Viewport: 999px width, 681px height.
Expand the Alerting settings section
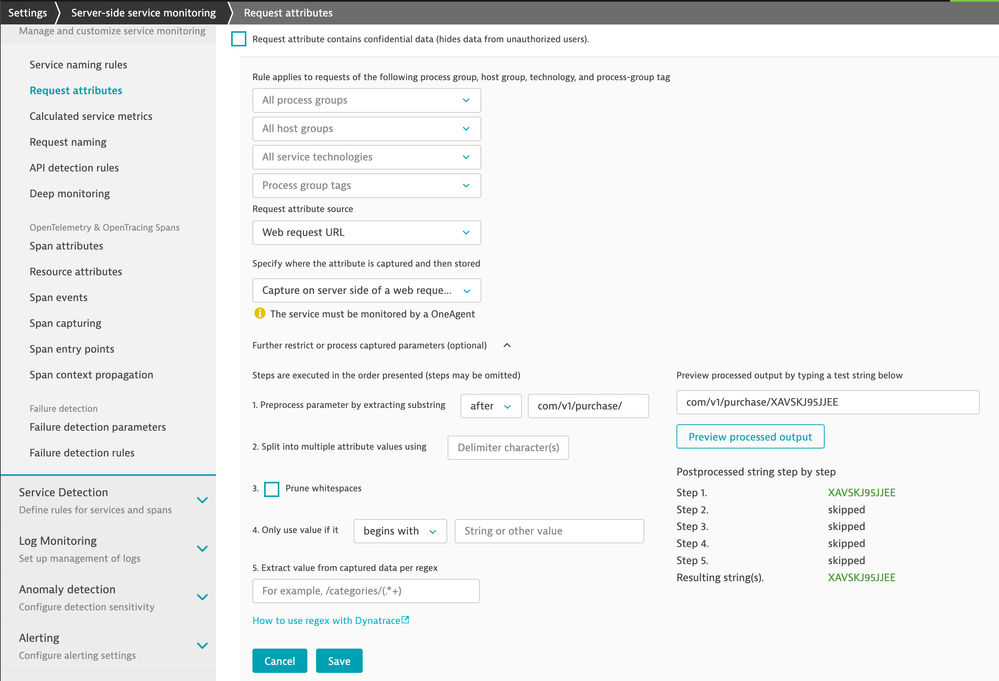pyautogui.click(x=202, y=645)
